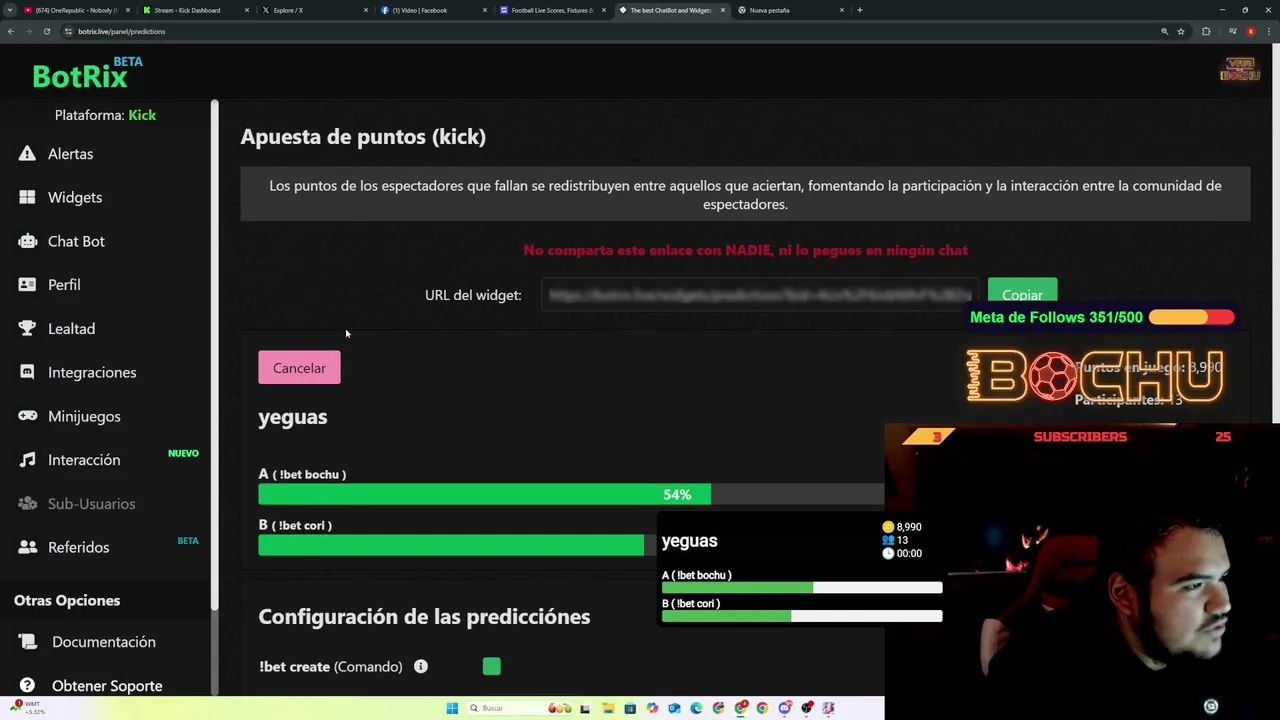Click the yeguas prediction title
1280x720 pixels.
(x=293, y=417)
